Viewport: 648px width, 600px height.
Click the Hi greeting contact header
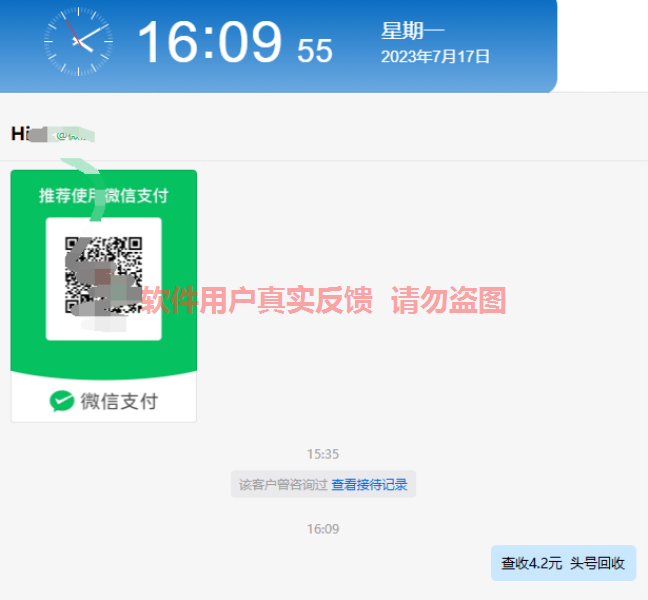pos(53,134)
